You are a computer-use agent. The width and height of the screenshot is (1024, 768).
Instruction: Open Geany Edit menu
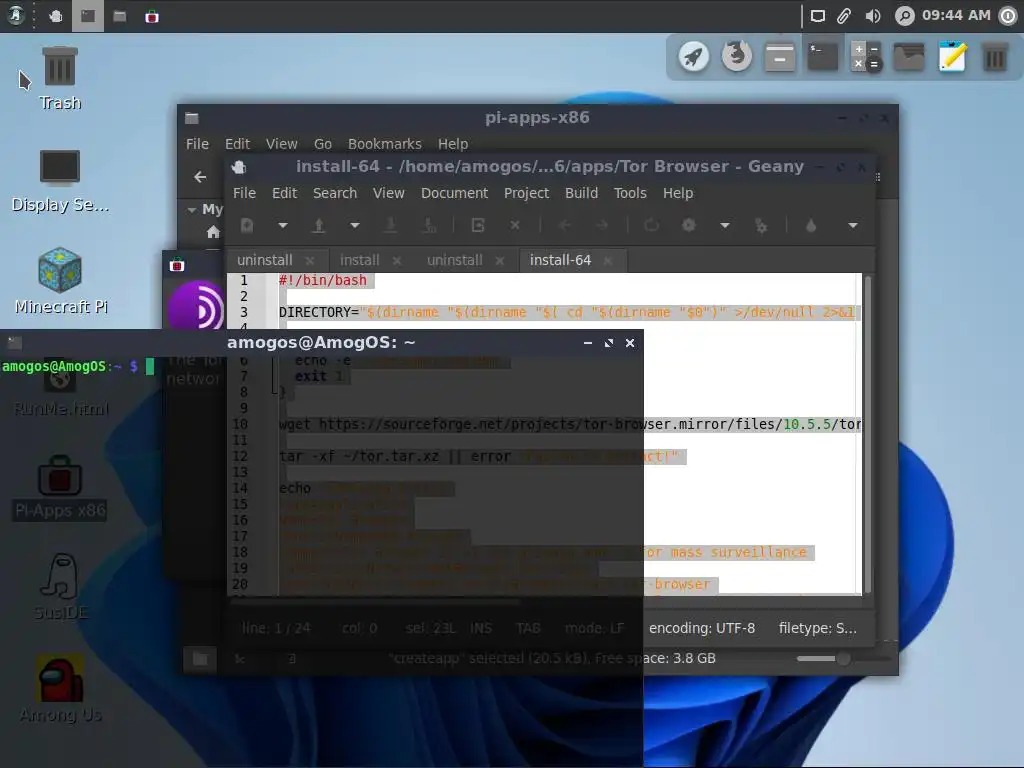pos(284,193)
